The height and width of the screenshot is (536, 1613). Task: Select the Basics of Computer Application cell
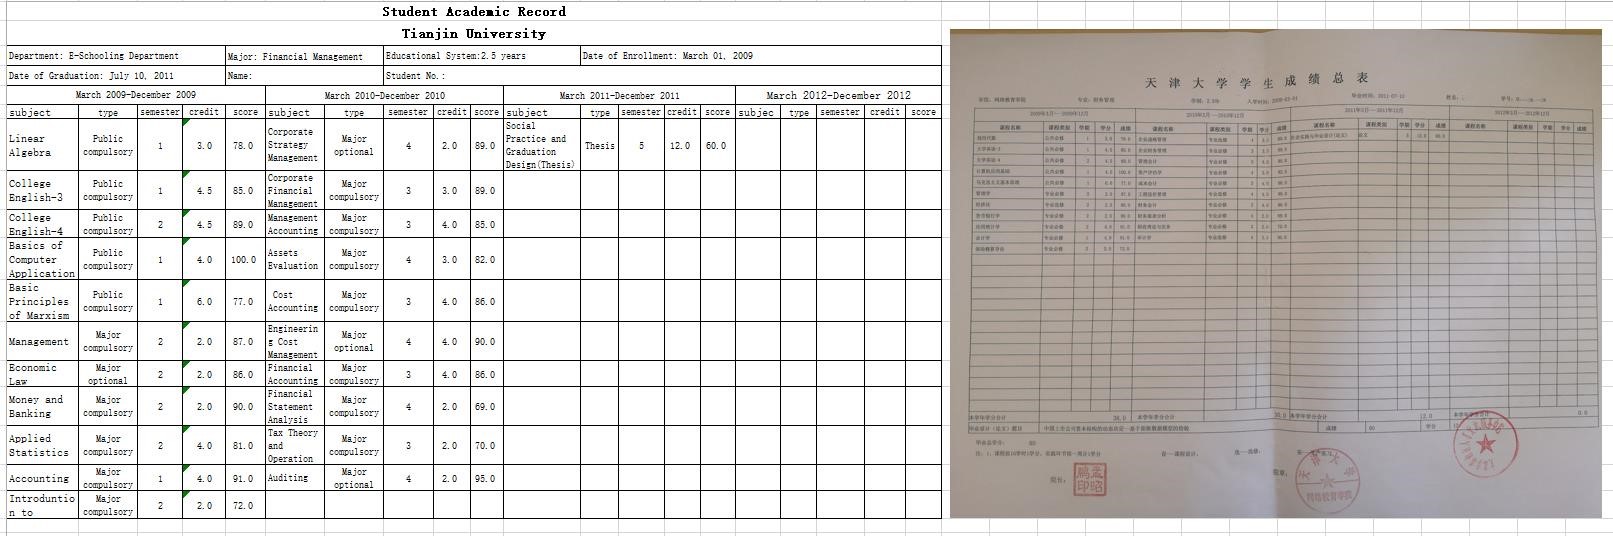42,259
